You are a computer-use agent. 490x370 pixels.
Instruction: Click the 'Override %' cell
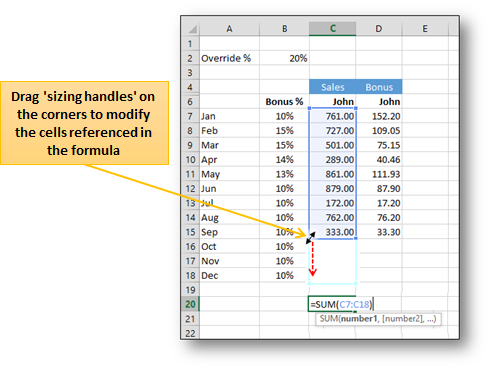229,58
